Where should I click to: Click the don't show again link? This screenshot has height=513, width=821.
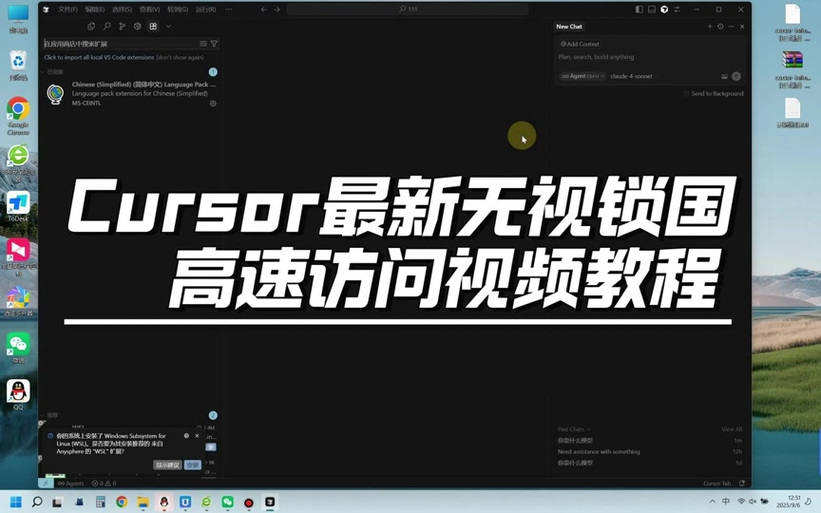[x=180, y=58]
